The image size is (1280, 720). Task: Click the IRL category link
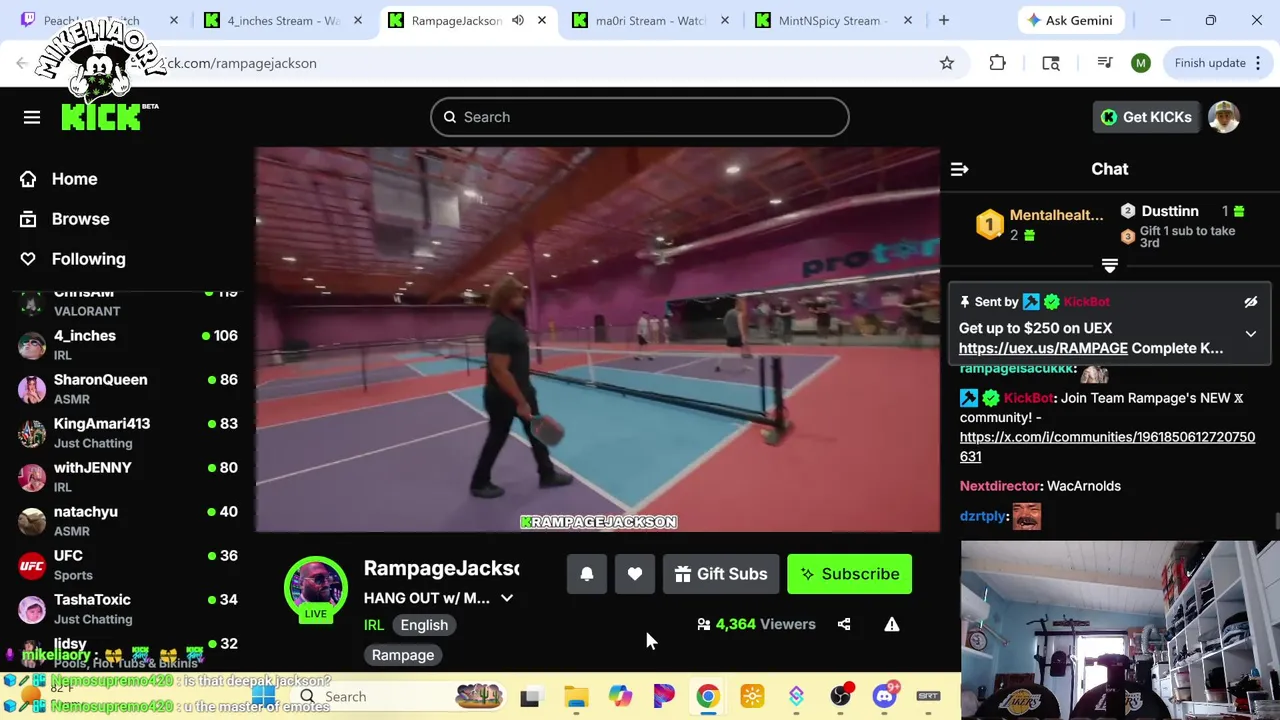click(373, 625)
